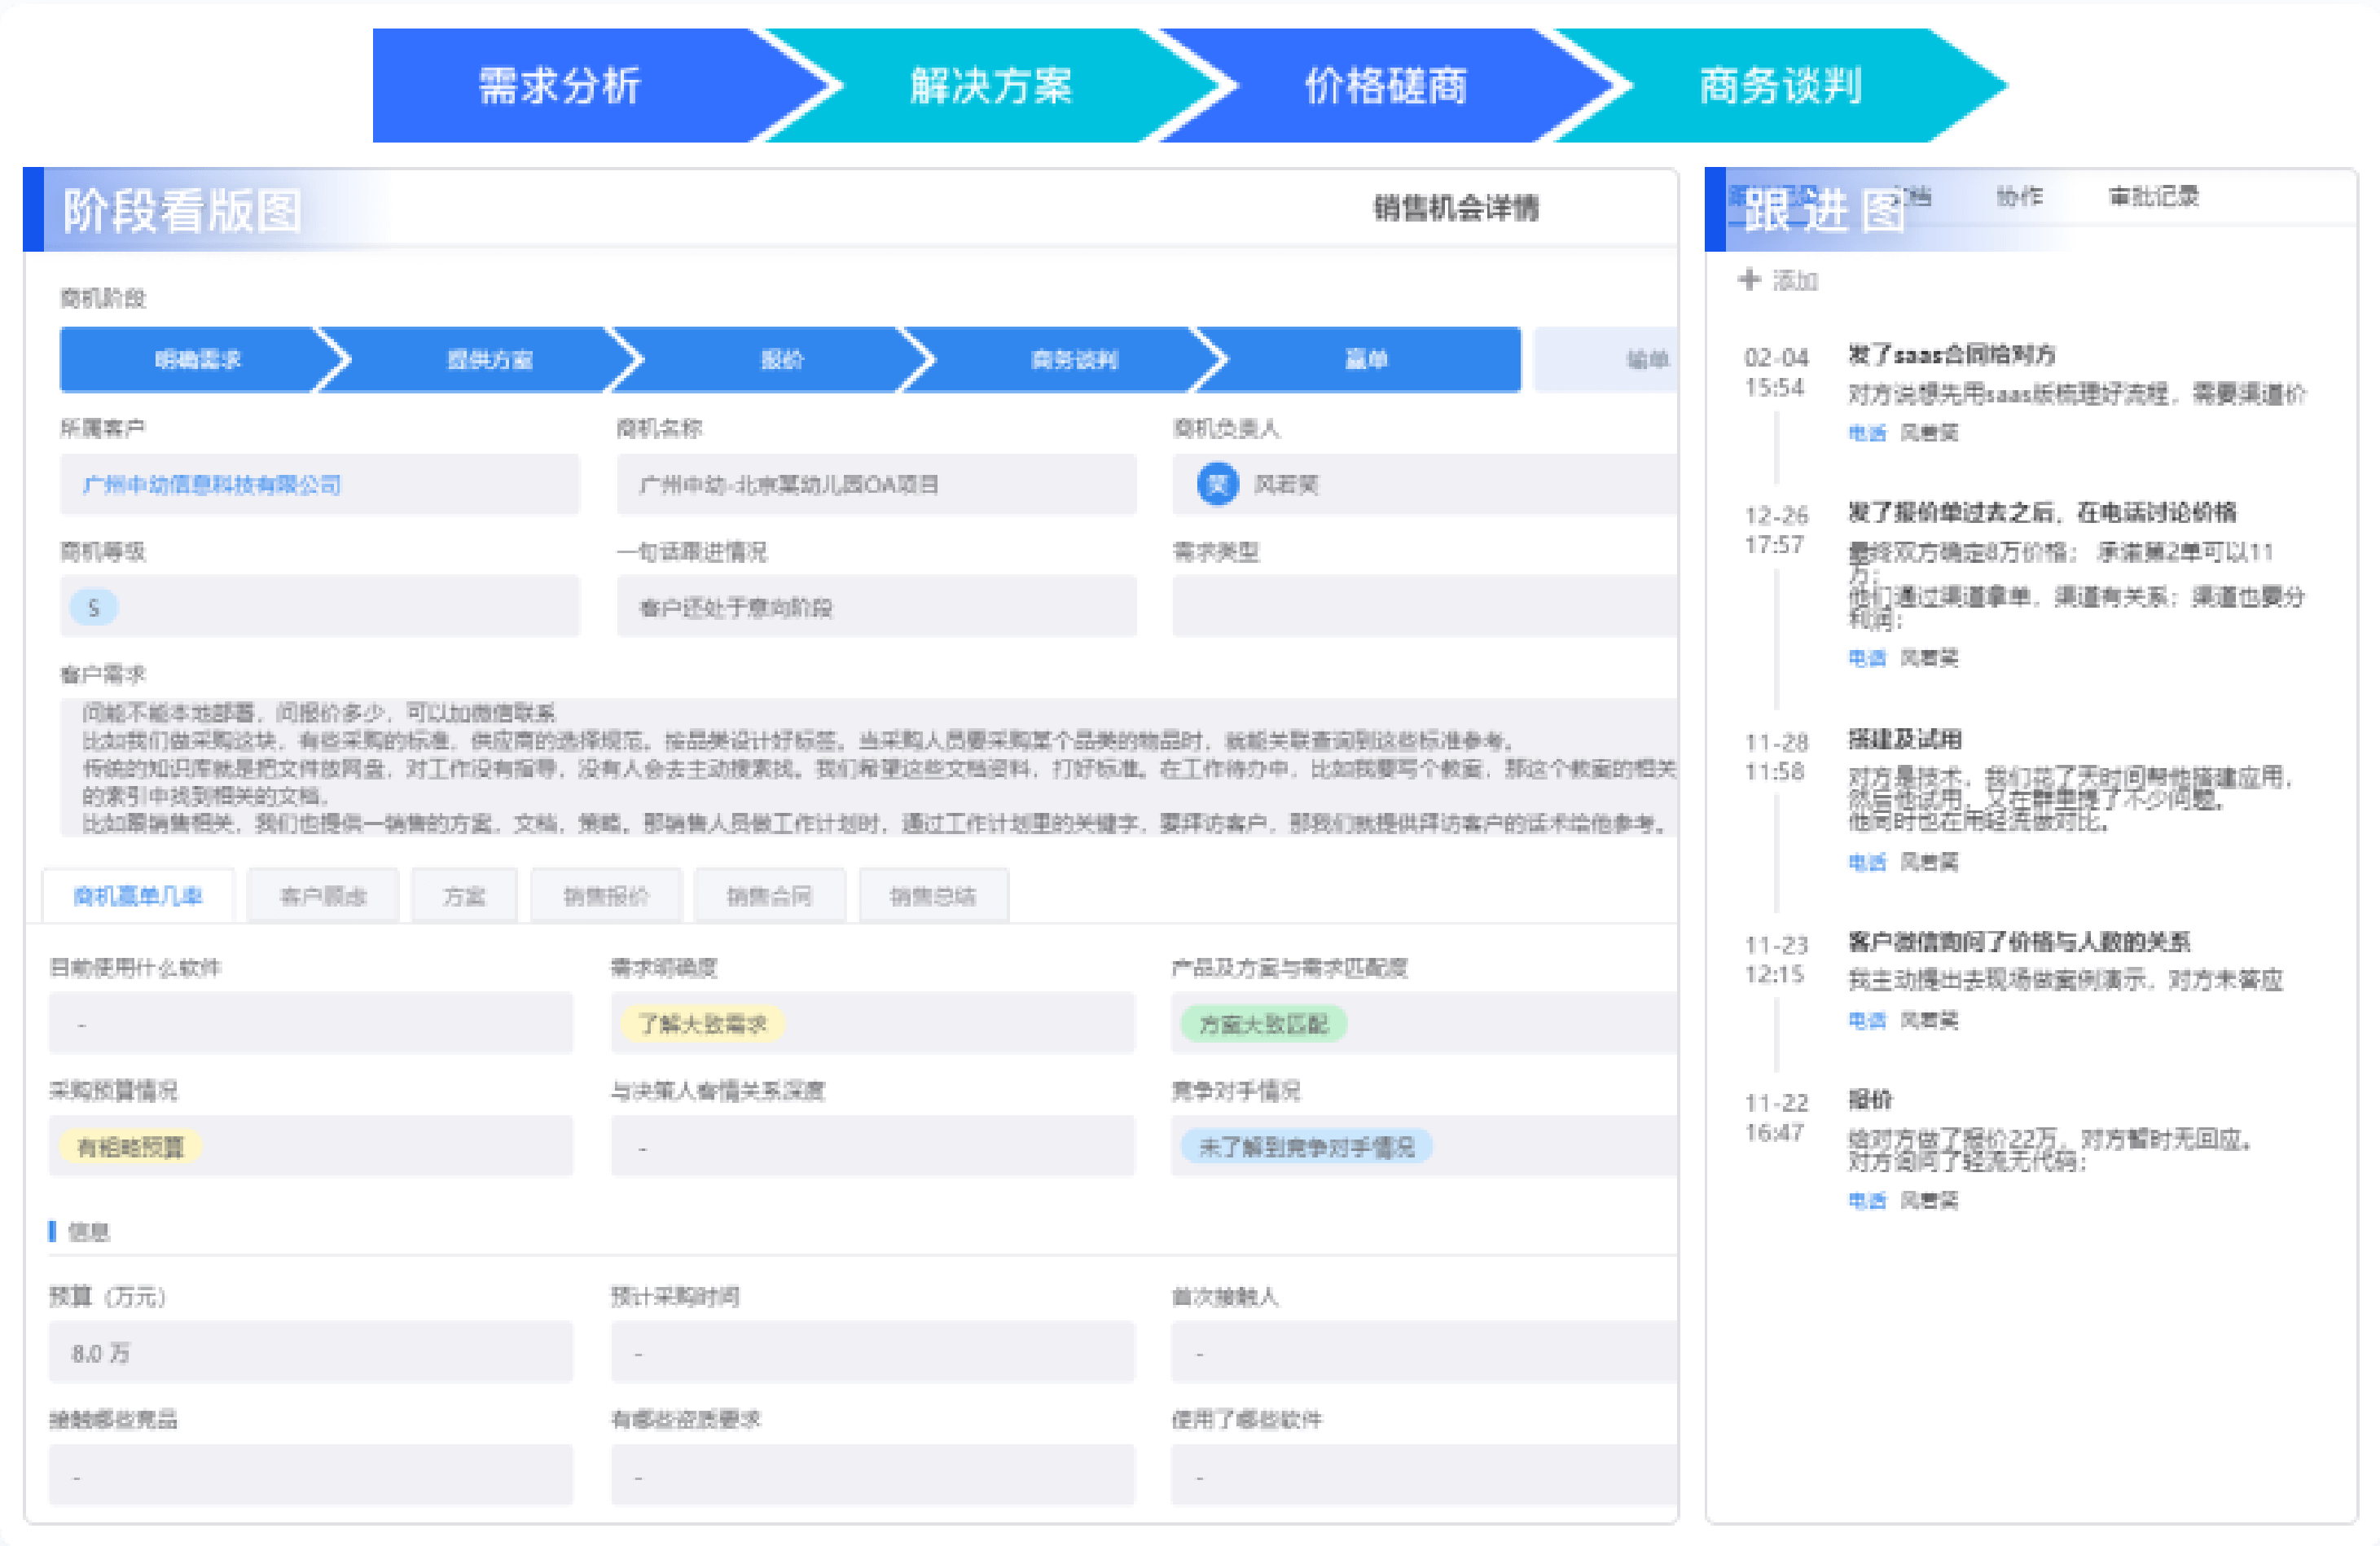Open the 搭建及试用 follow-up entry
The width and height of the screenshot is (2380, 1546).
(x=1904, y=739)
